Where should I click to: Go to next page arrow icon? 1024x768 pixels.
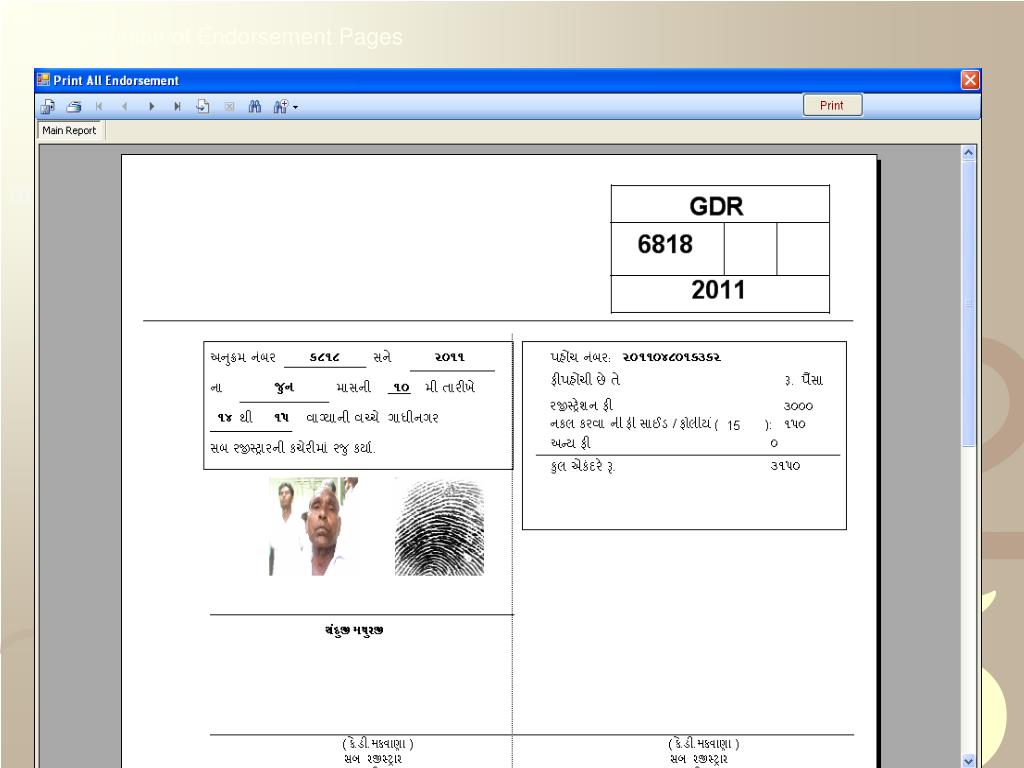pos(152,106)
